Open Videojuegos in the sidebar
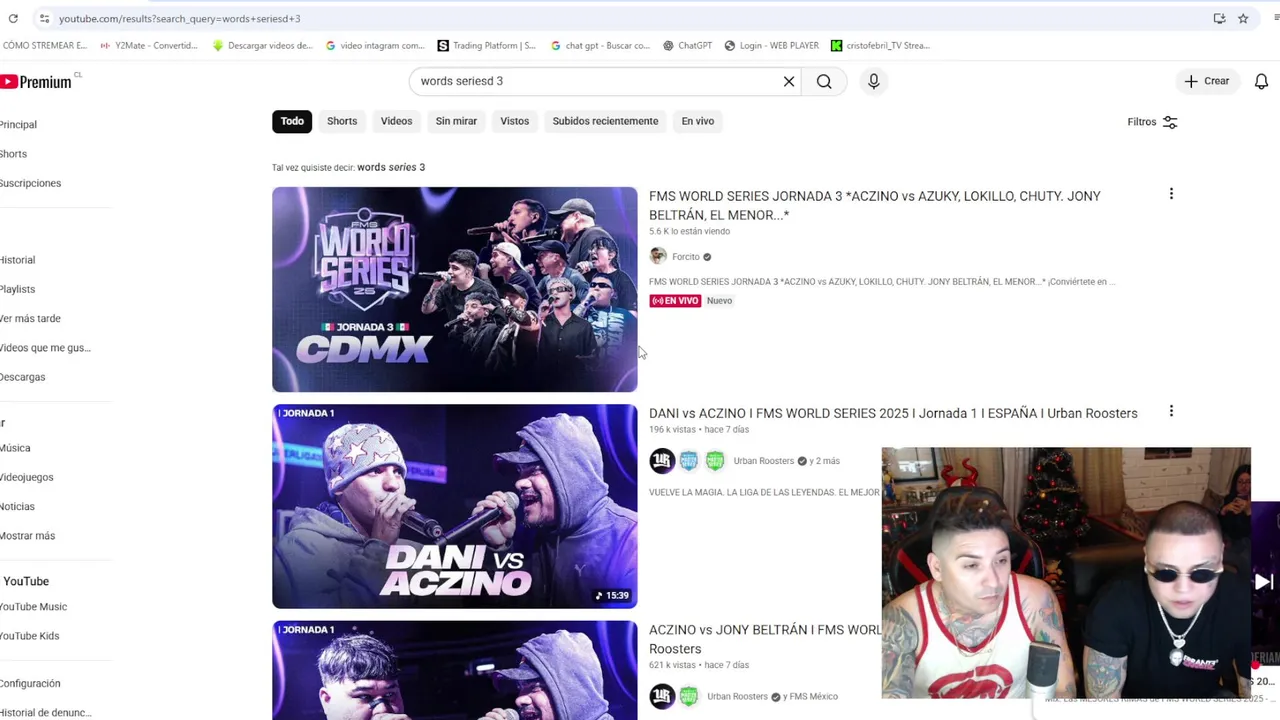The height and width of the screenshot is (720, 1280). click(x=26, y=477)
